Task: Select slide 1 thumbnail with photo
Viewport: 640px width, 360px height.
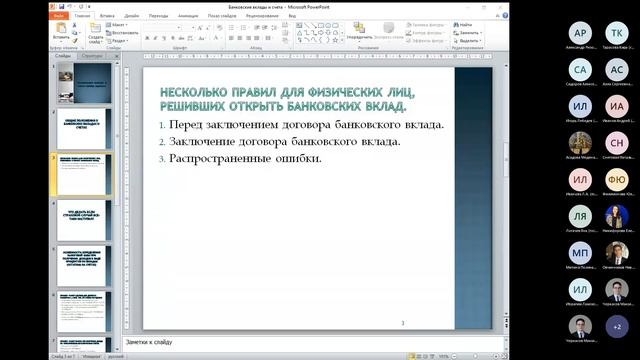Action: [84, 83]
